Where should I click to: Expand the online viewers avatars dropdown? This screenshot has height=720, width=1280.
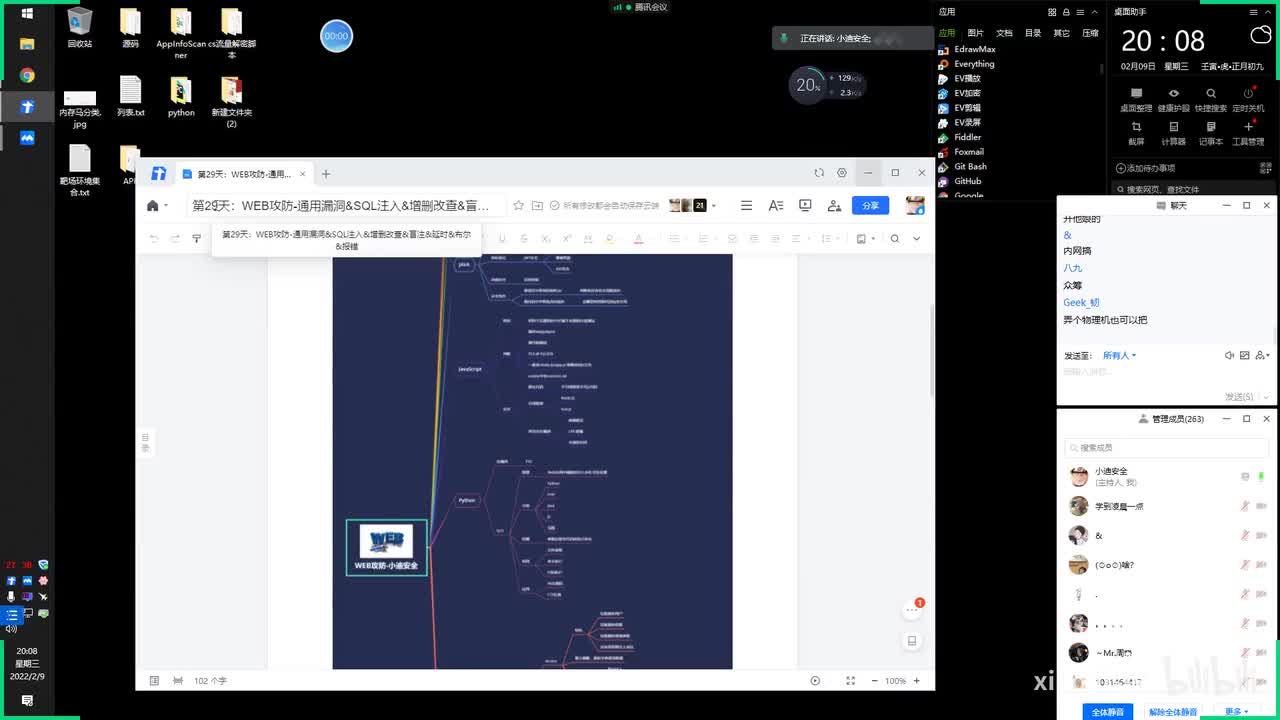692,205
